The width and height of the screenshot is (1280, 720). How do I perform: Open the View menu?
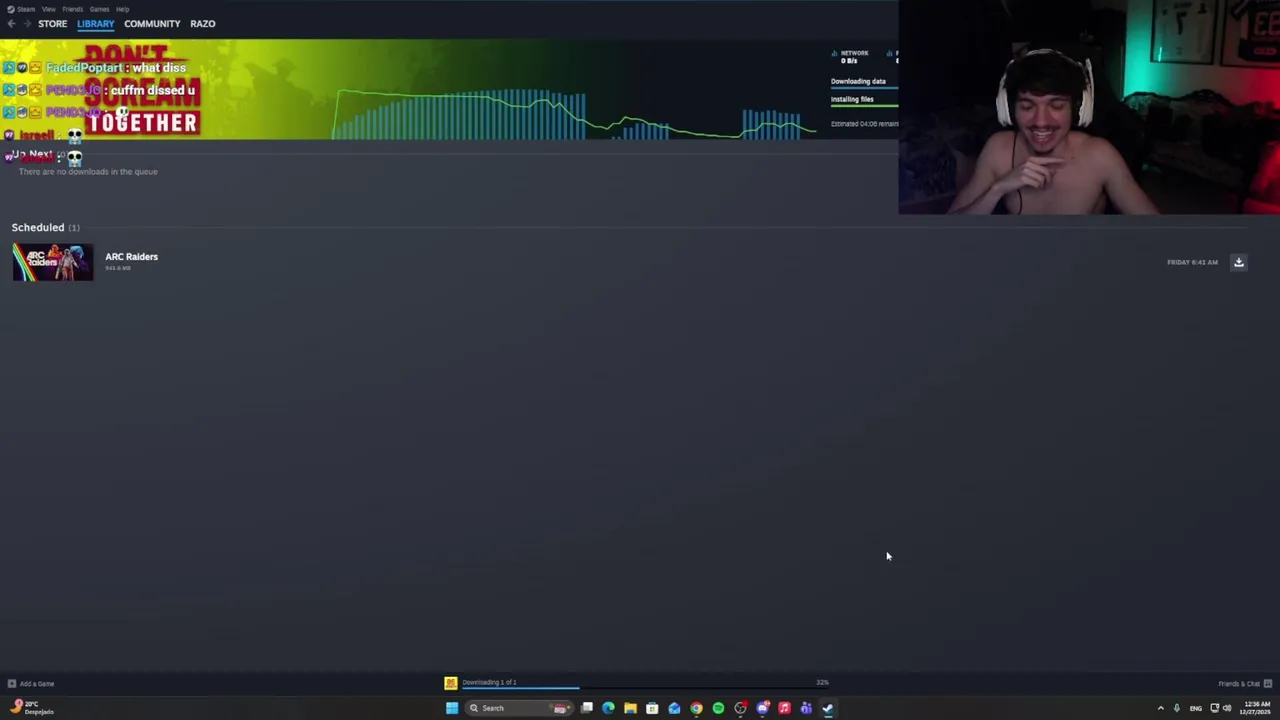pos(48,9)
